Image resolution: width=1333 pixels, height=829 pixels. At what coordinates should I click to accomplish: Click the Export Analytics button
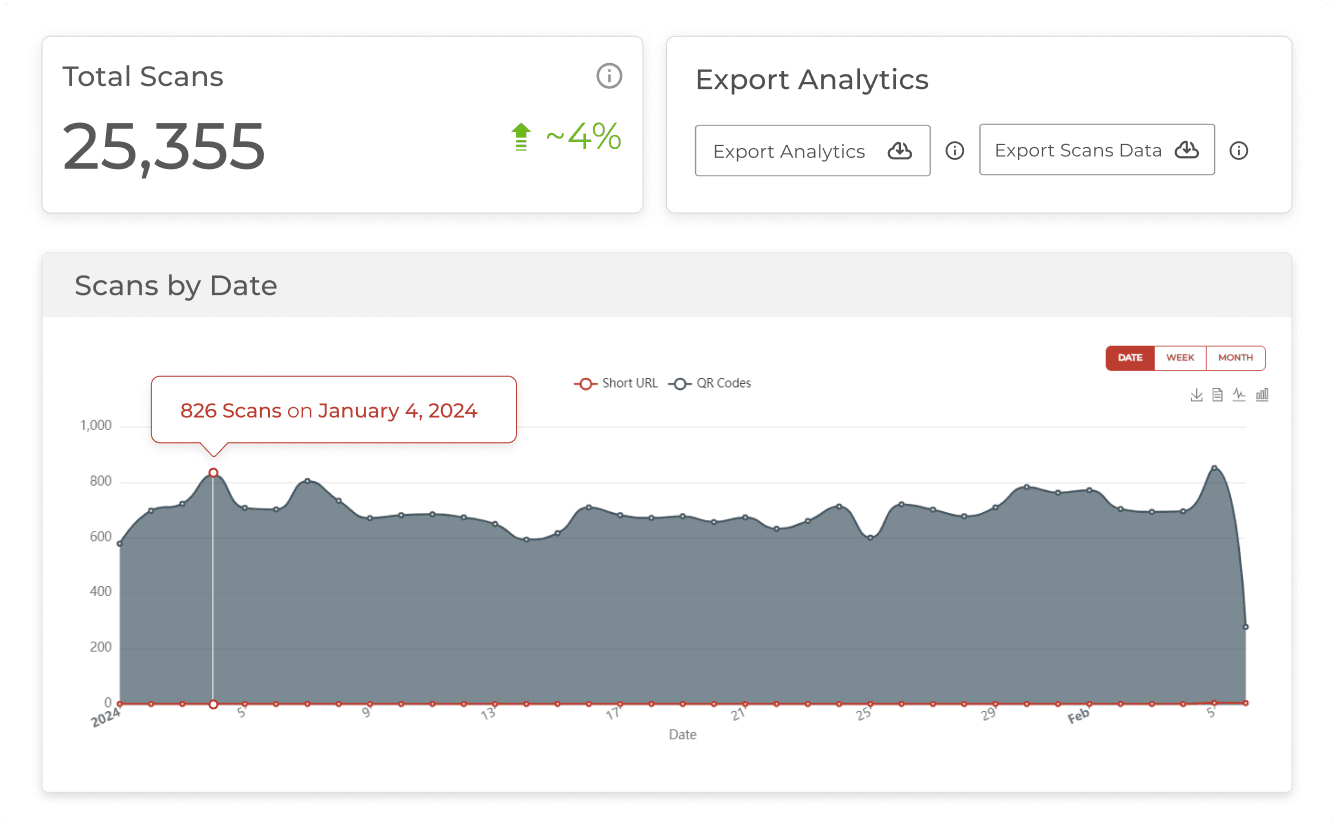[812, 151]
